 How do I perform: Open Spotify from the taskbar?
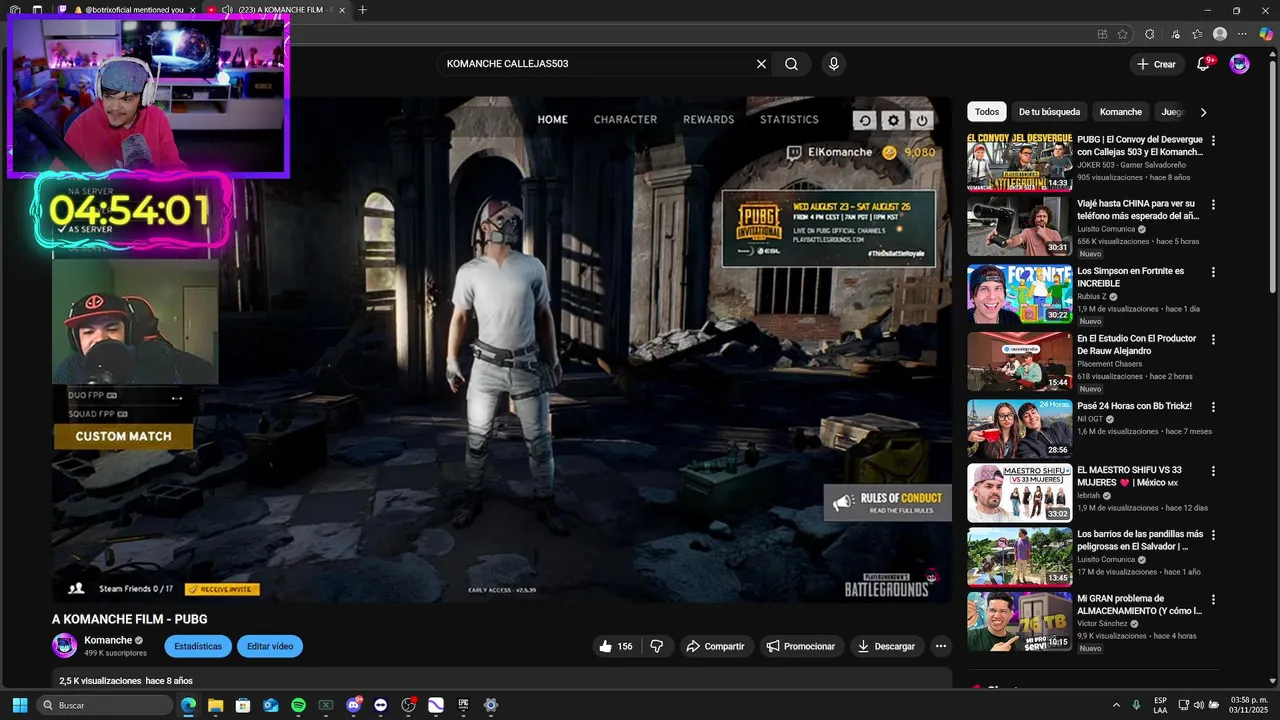[298, 705]
